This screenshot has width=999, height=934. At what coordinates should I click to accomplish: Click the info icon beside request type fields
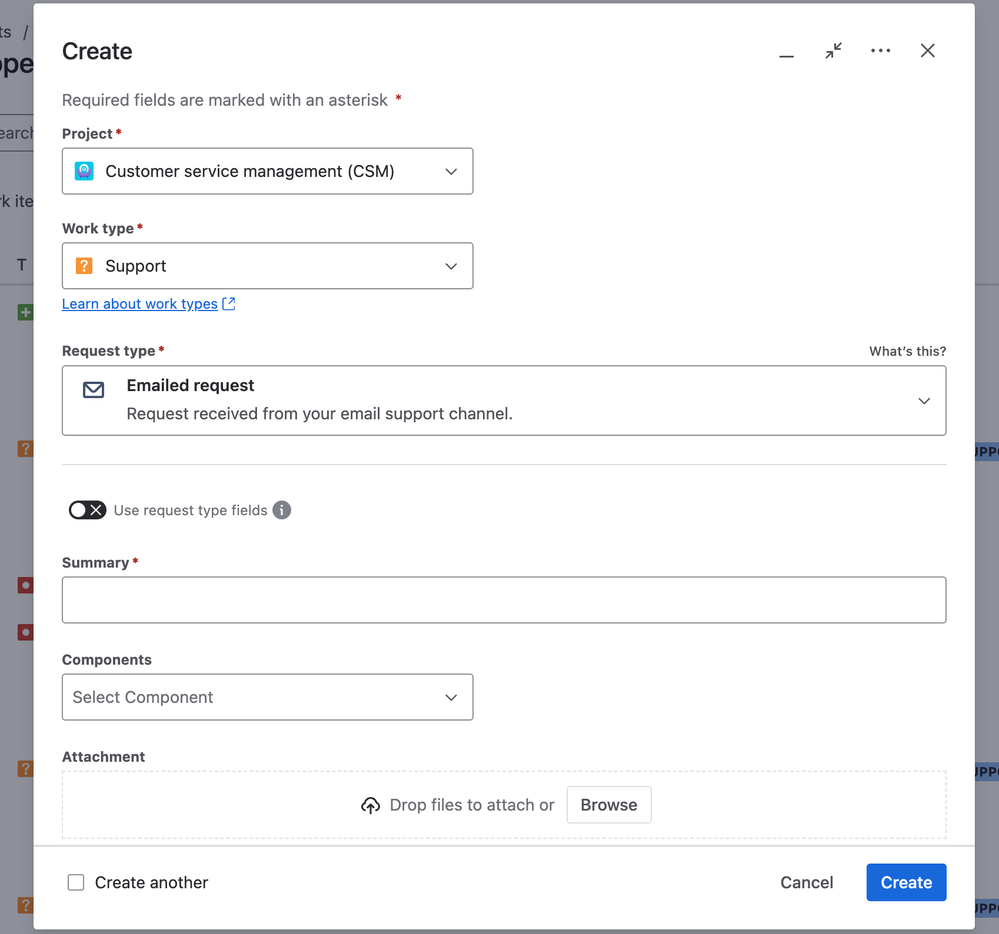pos(282,510)
